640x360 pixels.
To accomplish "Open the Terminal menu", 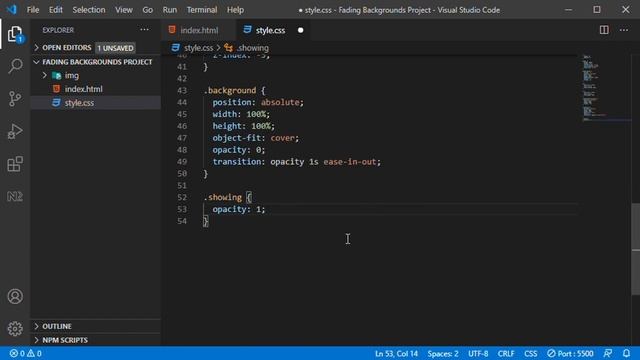I will 202,10.
